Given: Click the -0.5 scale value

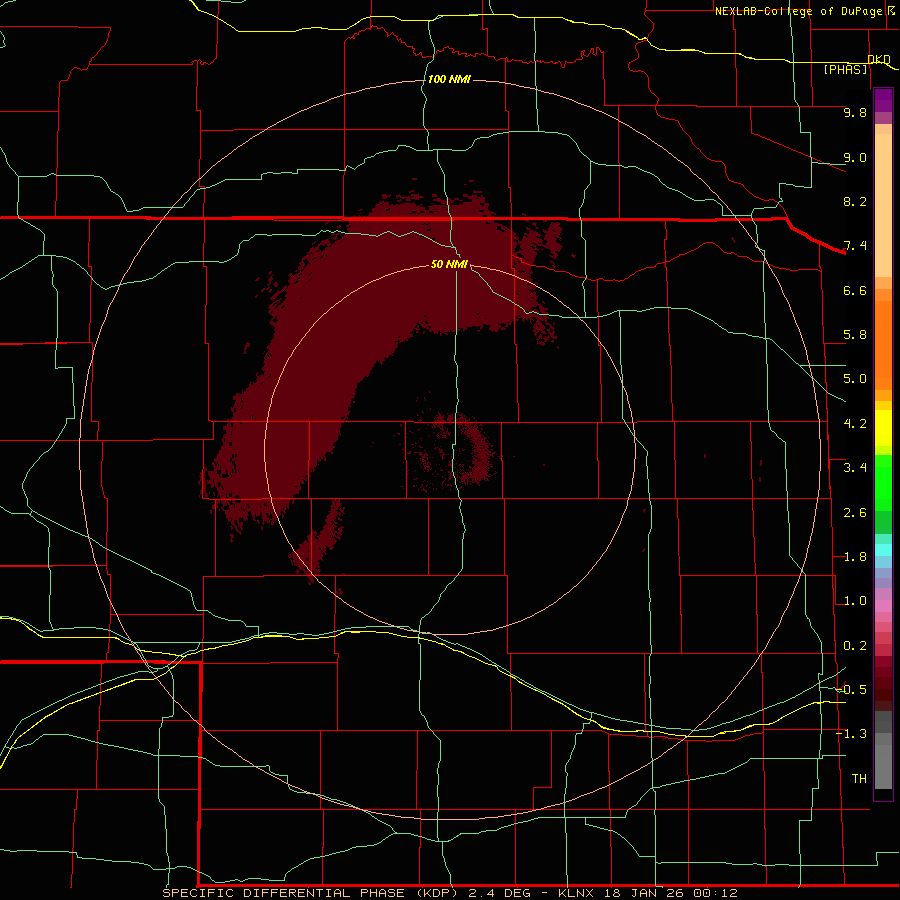Looking at the screenshot, I should pos(851,690).
